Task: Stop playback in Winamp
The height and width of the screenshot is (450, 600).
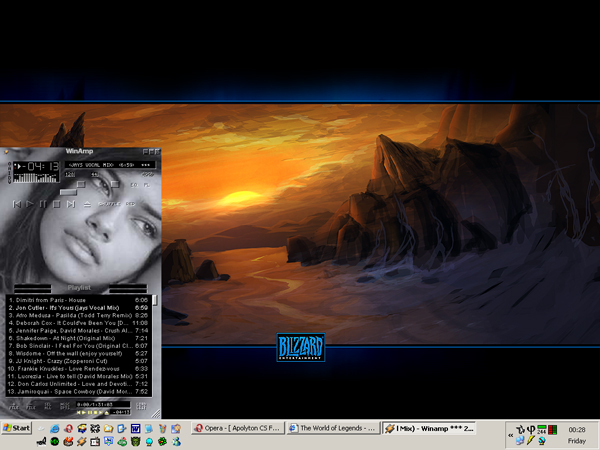Action: coord(58,204)
